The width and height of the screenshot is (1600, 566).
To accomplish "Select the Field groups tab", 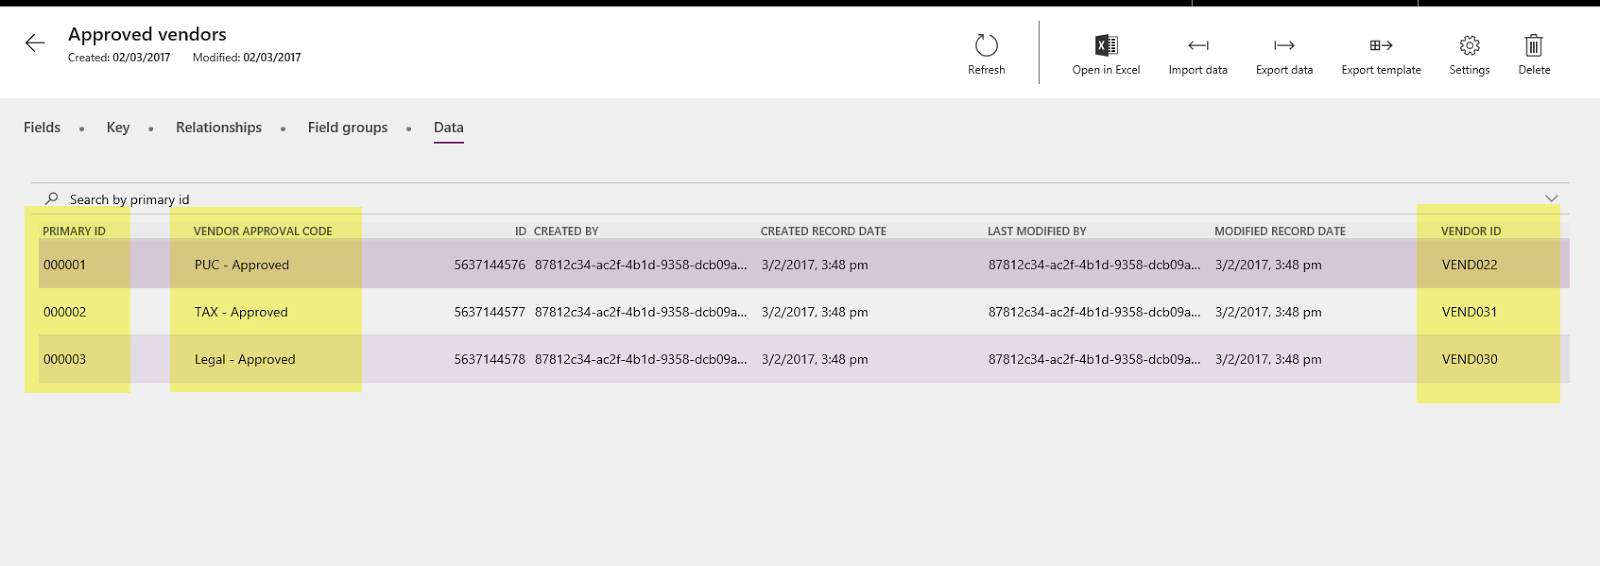I will [x=348, y=128].
